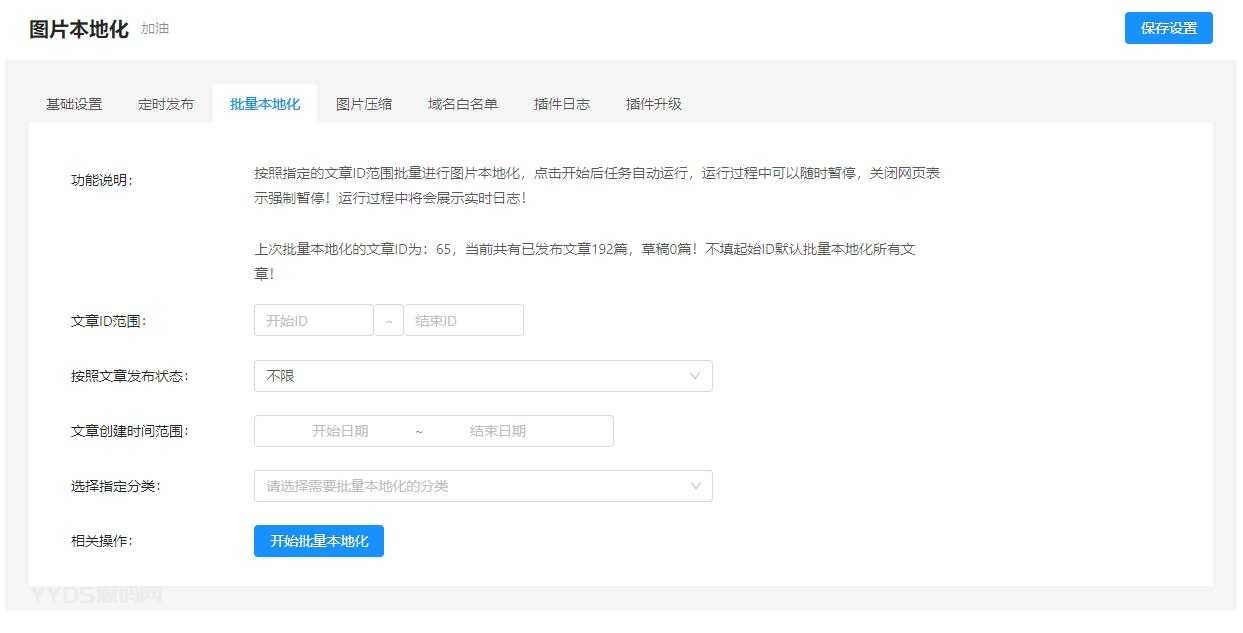Image resolution: width=1243 pixels, height=633 pixels.
Task: Open the category selection dropdown
Action: [483, 485]
